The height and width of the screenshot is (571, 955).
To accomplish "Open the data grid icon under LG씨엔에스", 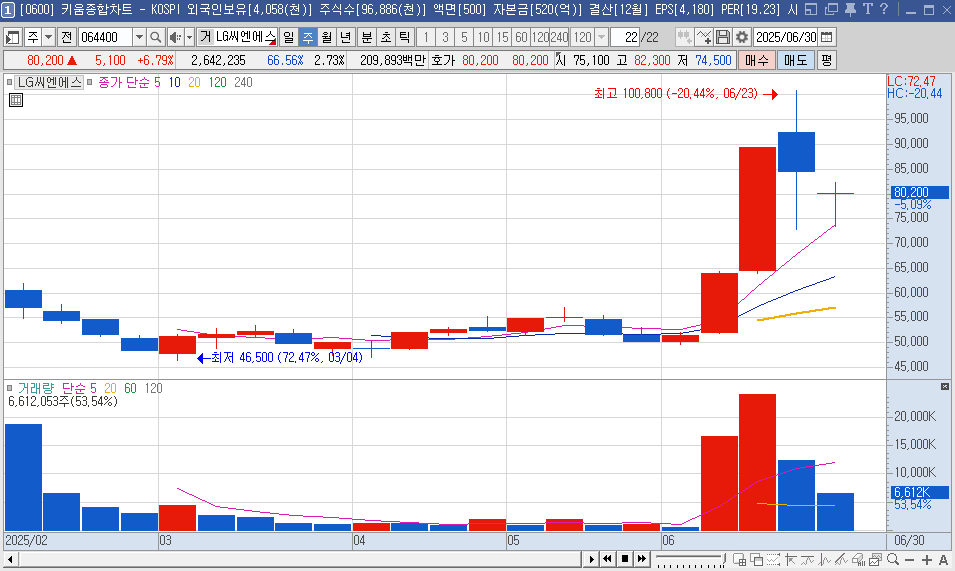I will tap(16, 100).
